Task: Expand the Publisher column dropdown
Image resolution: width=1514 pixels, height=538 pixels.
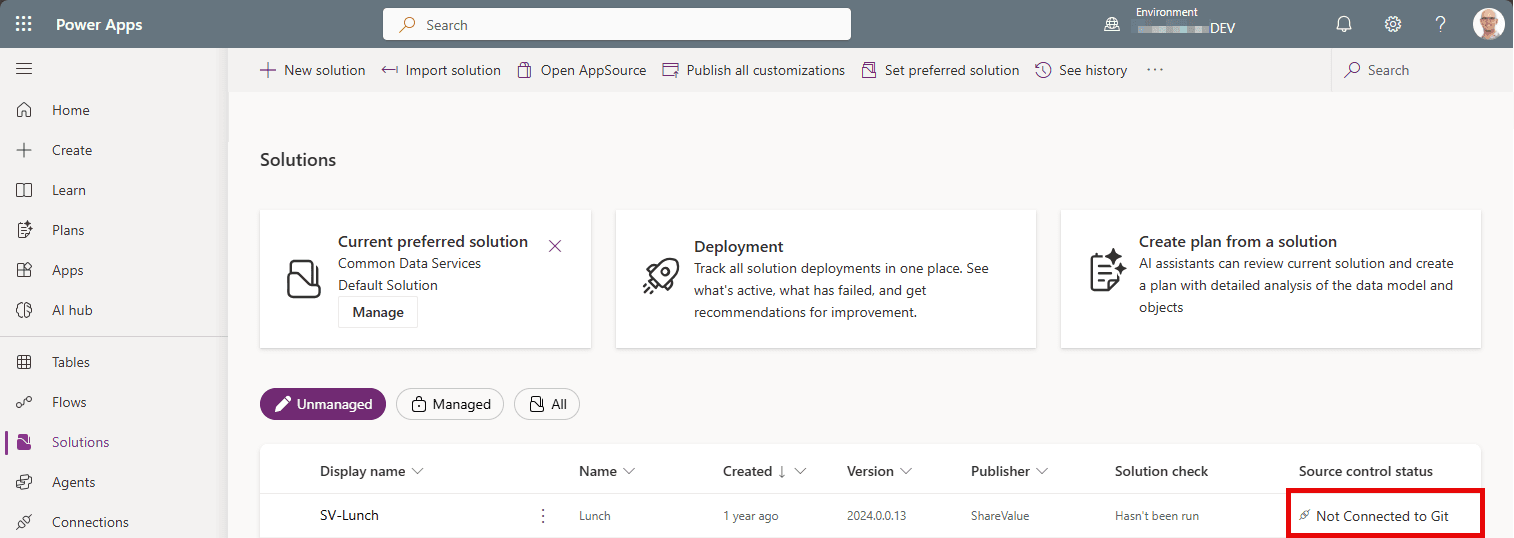Action: (x=1042, y=471)
